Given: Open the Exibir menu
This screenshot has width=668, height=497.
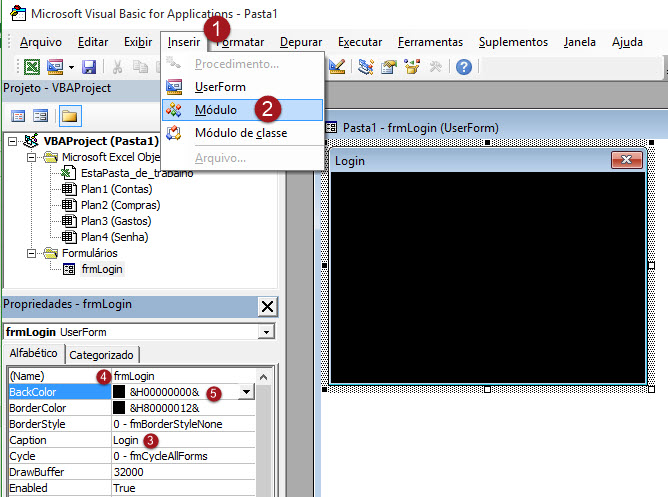Looking at the screenshot, I should 138,42.
